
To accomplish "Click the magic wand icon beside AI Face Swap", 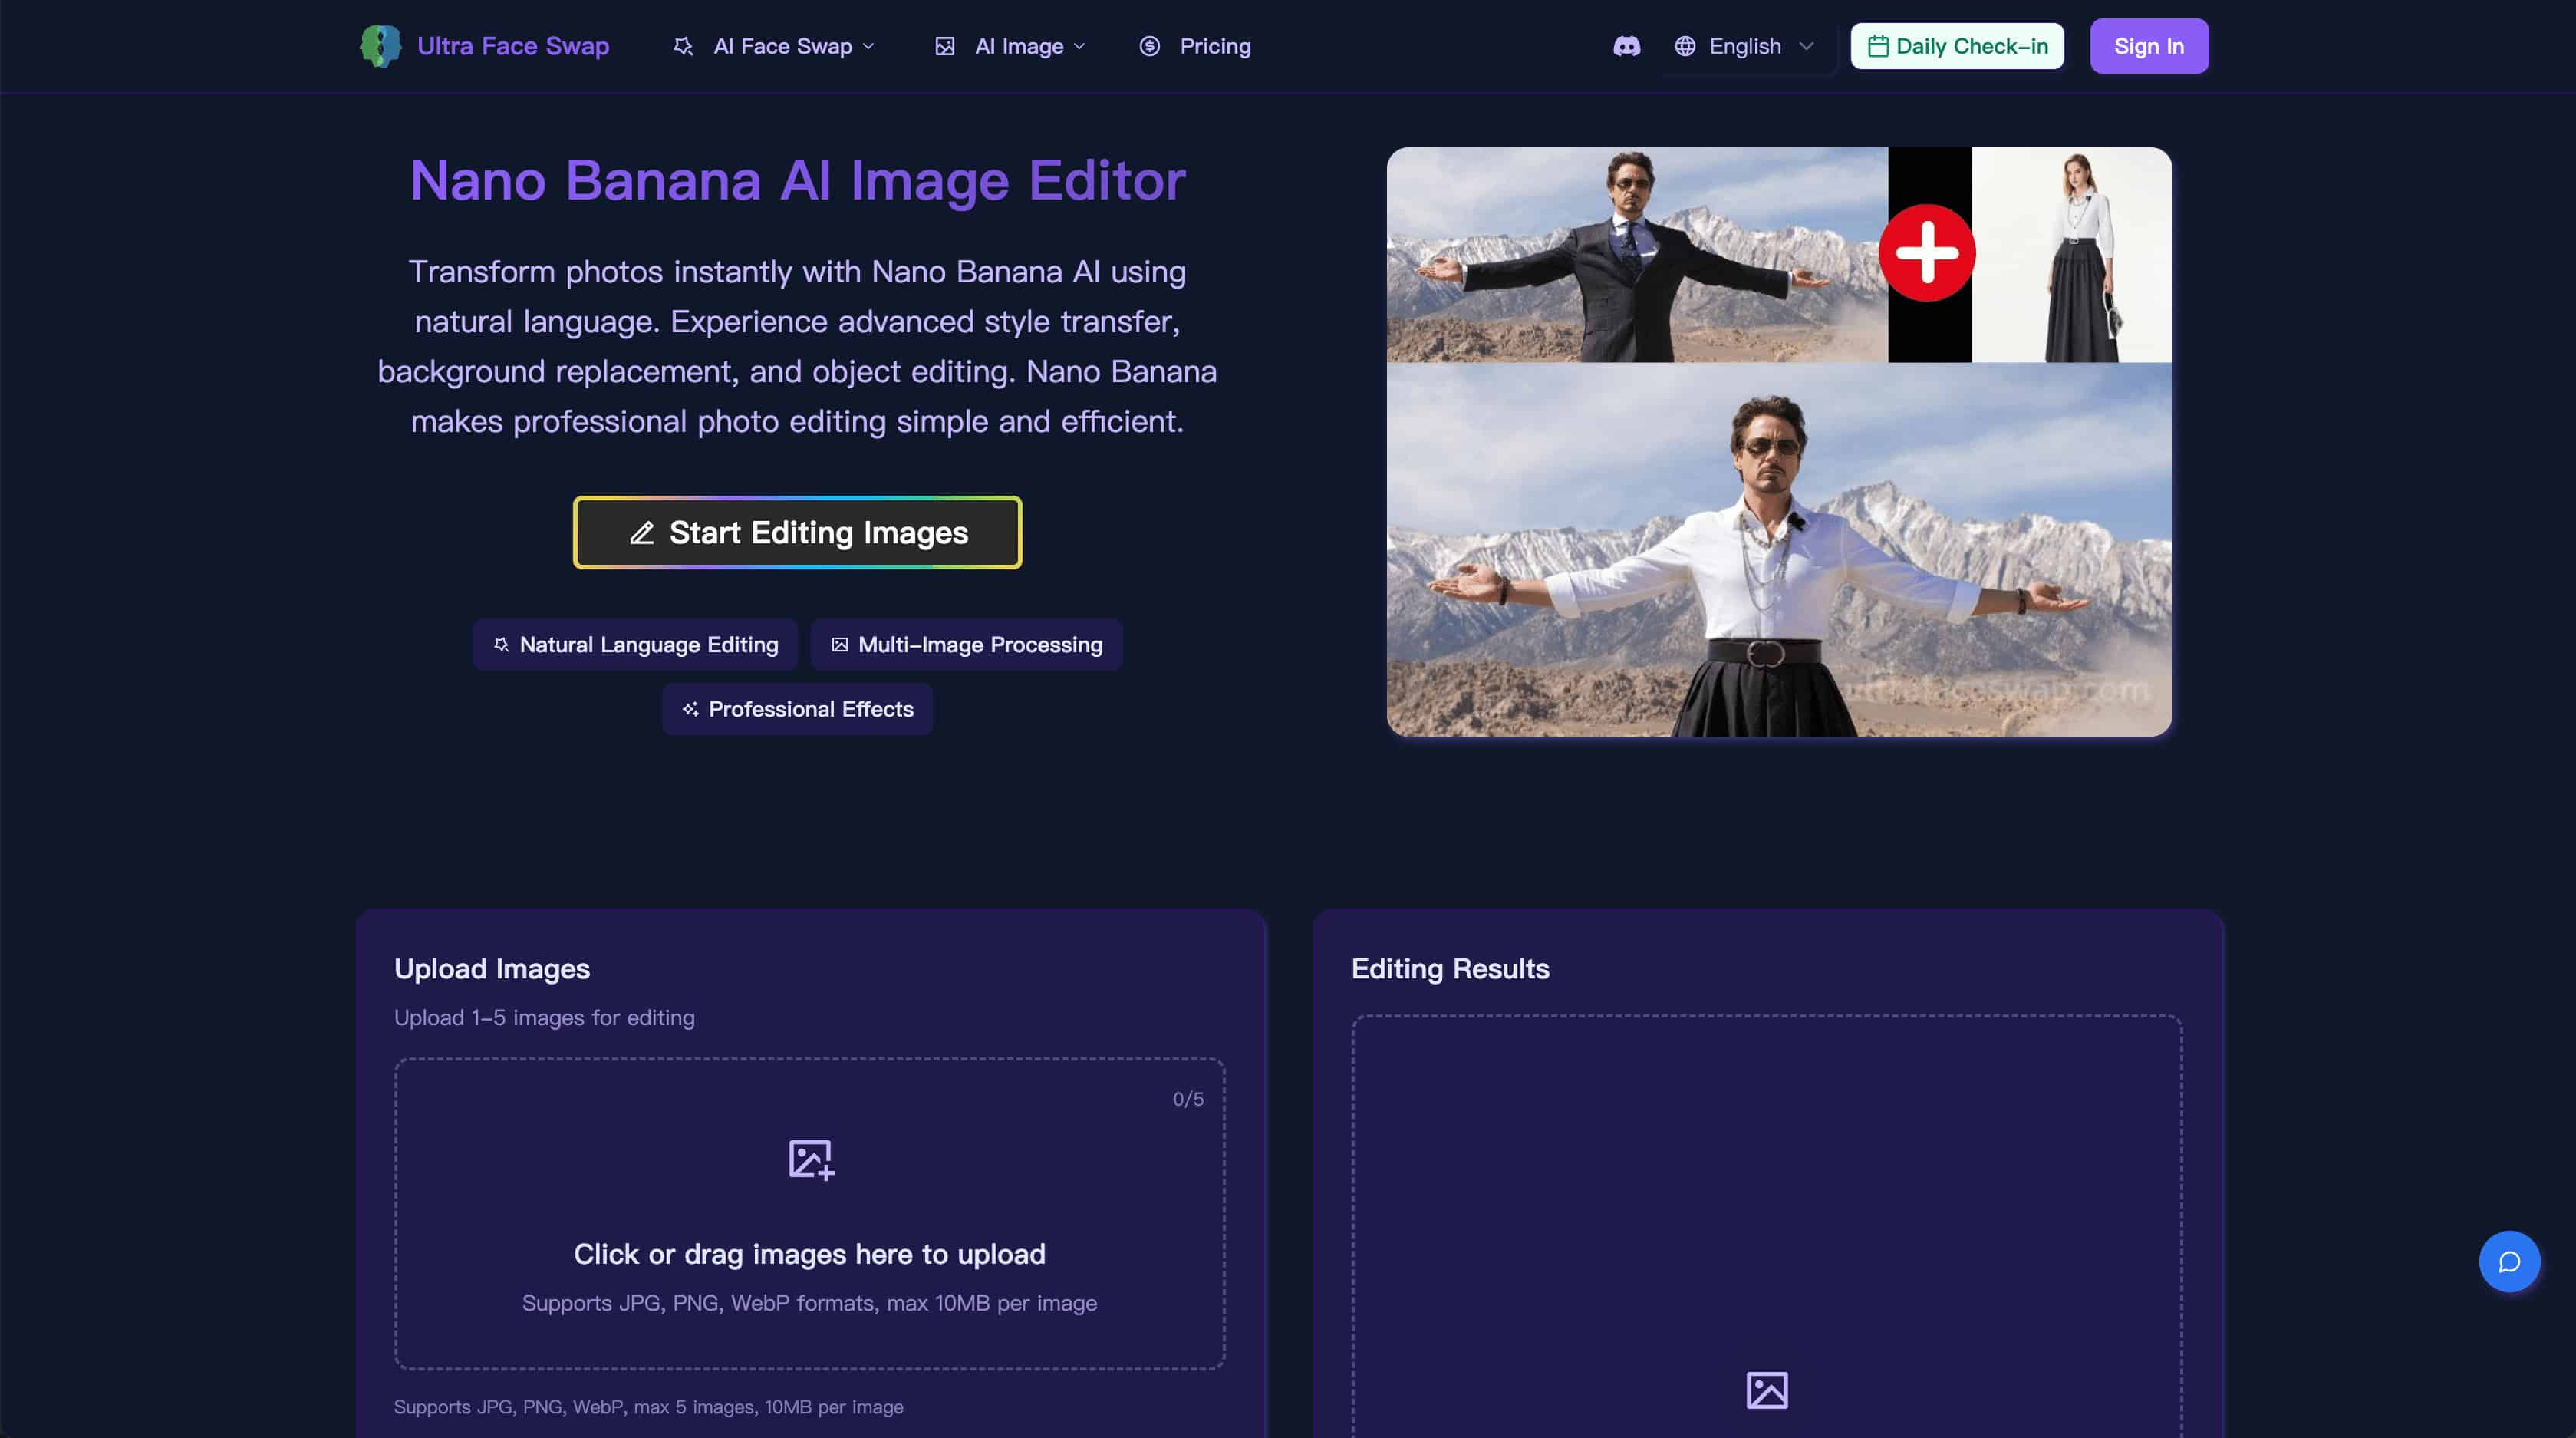I will pos(684,46).
